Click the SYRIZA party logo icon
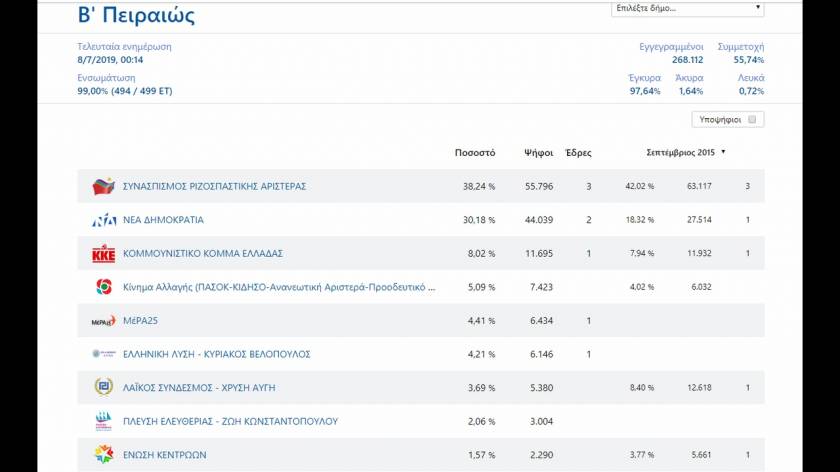The height and width of the screenshot is (472, 840). (x=104, y=186)
